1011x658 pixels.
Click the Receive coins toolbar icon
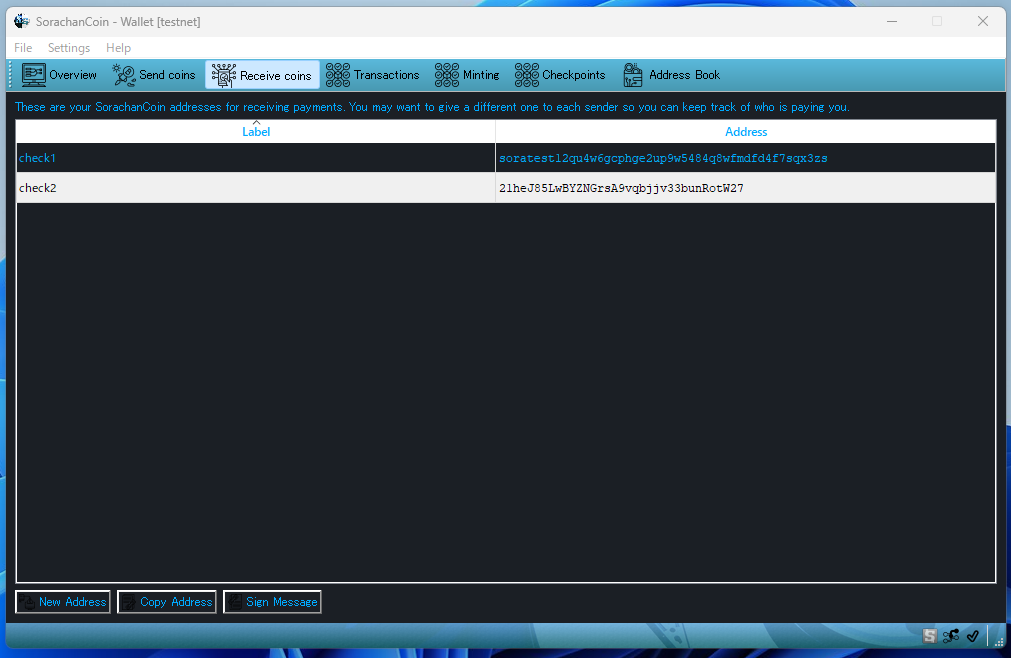pos(224,75)
